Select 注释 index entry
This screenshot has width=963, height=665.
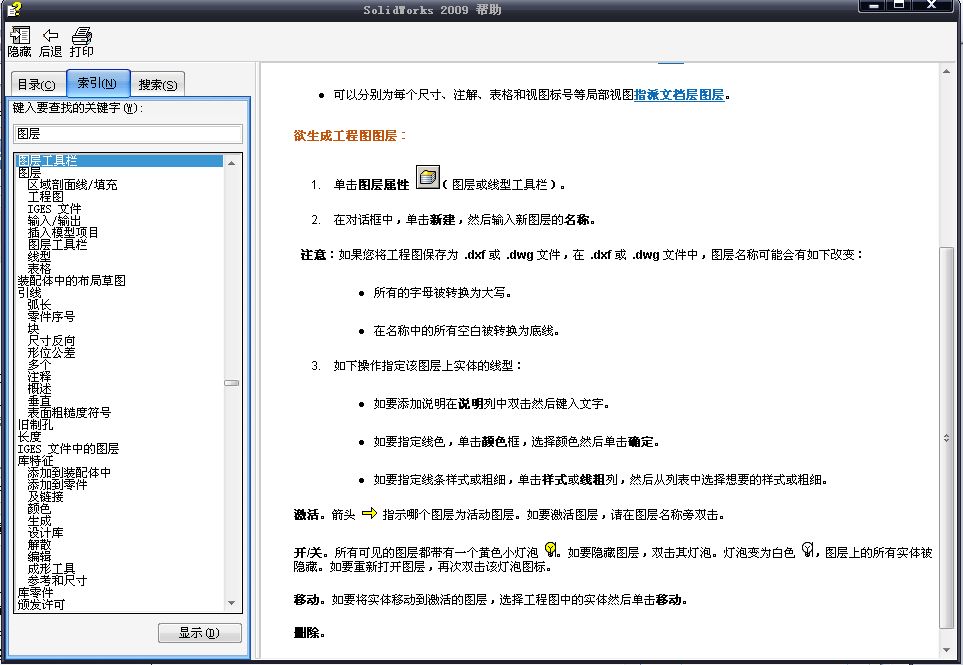[39, 376]
